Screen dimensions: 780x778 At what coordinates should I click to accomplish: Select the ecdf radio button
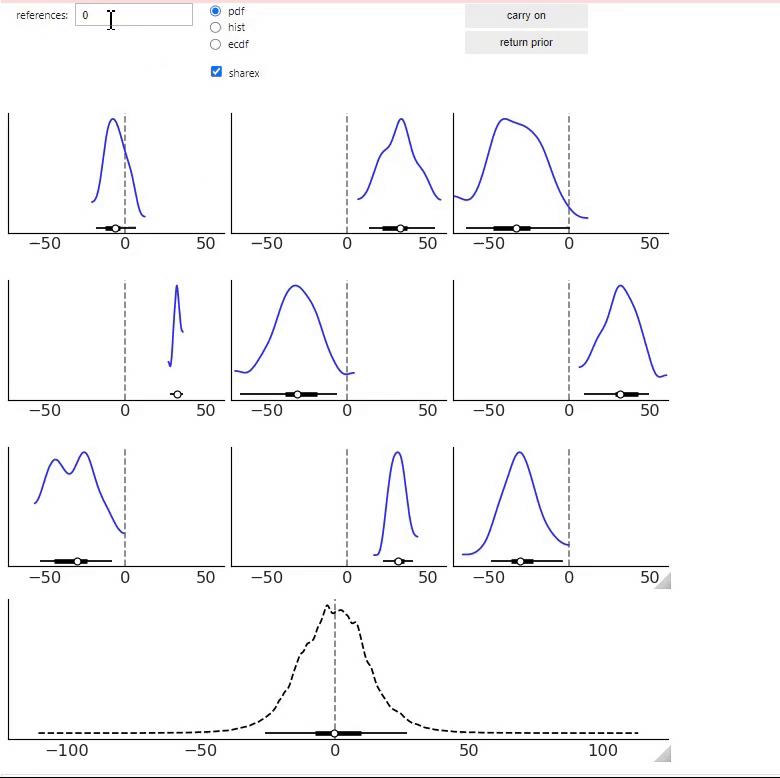point(215,44)
